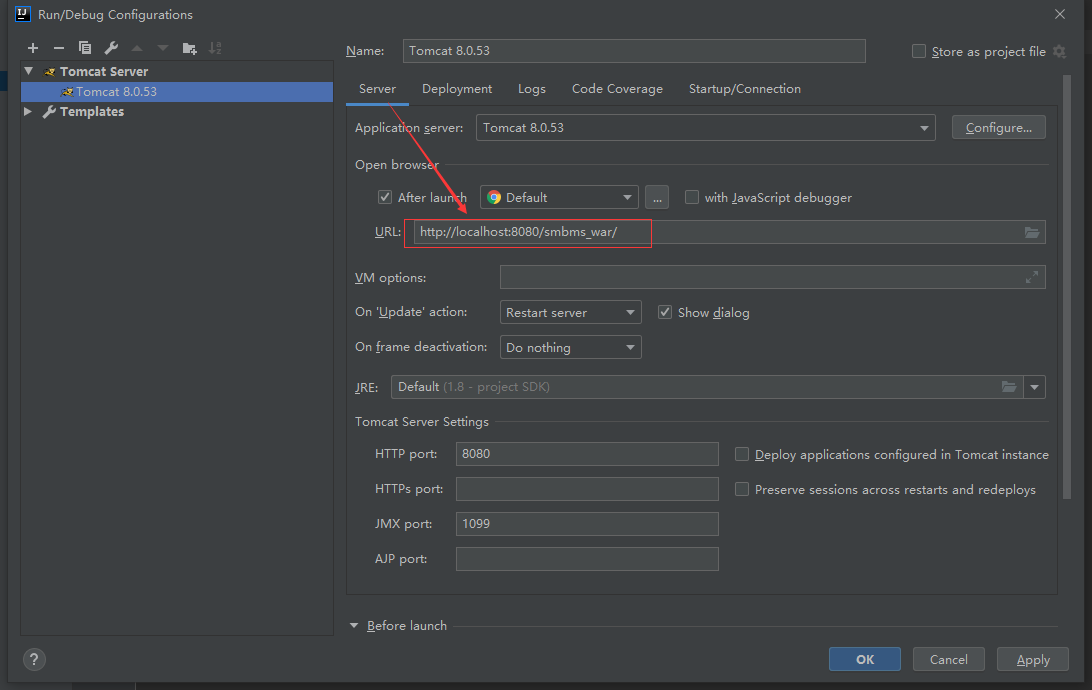The width and height of the screenshot is (1092, 690).
Task: Move configuration down arrow
Action: (163, 48)
